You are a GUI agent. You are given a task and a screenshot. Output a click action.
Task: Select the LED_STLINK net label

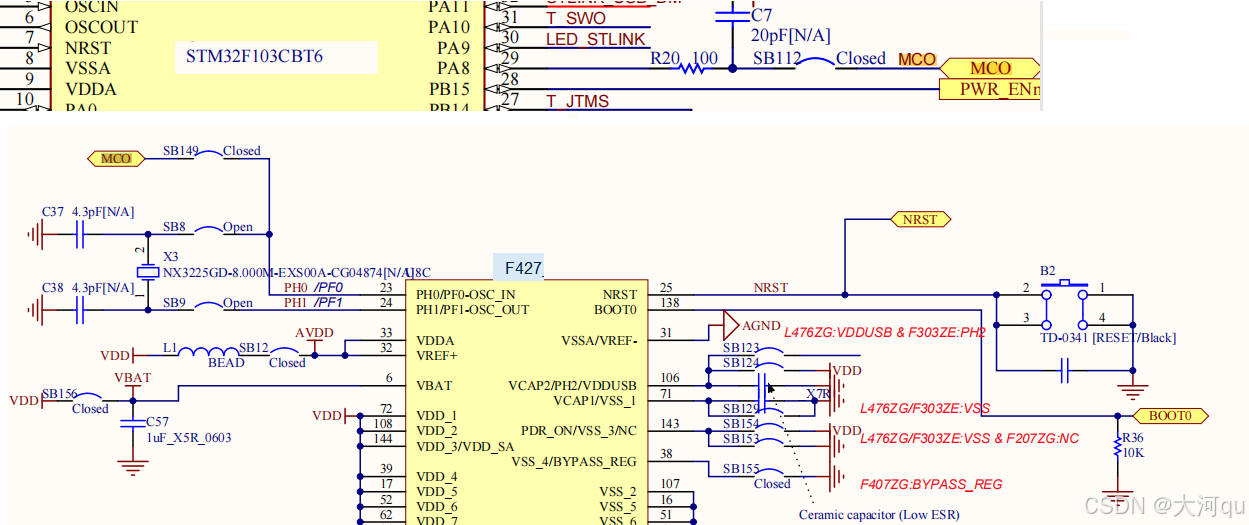point(596,40)
